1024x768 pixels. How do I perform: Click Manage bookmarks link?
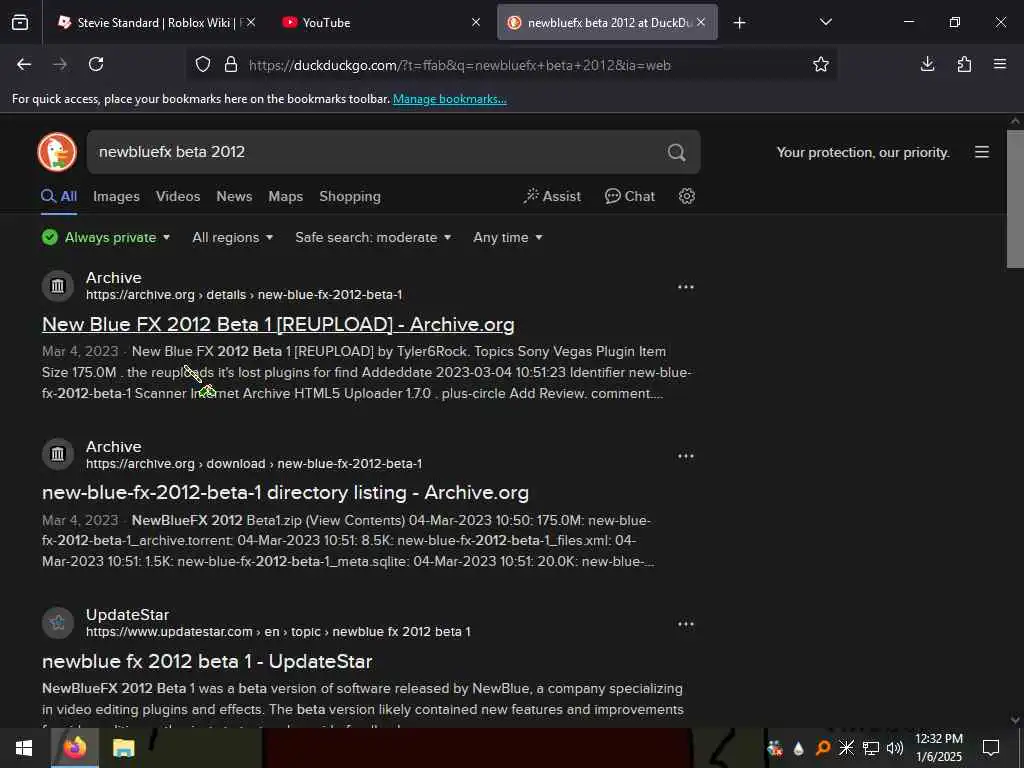tap(449, 99)
